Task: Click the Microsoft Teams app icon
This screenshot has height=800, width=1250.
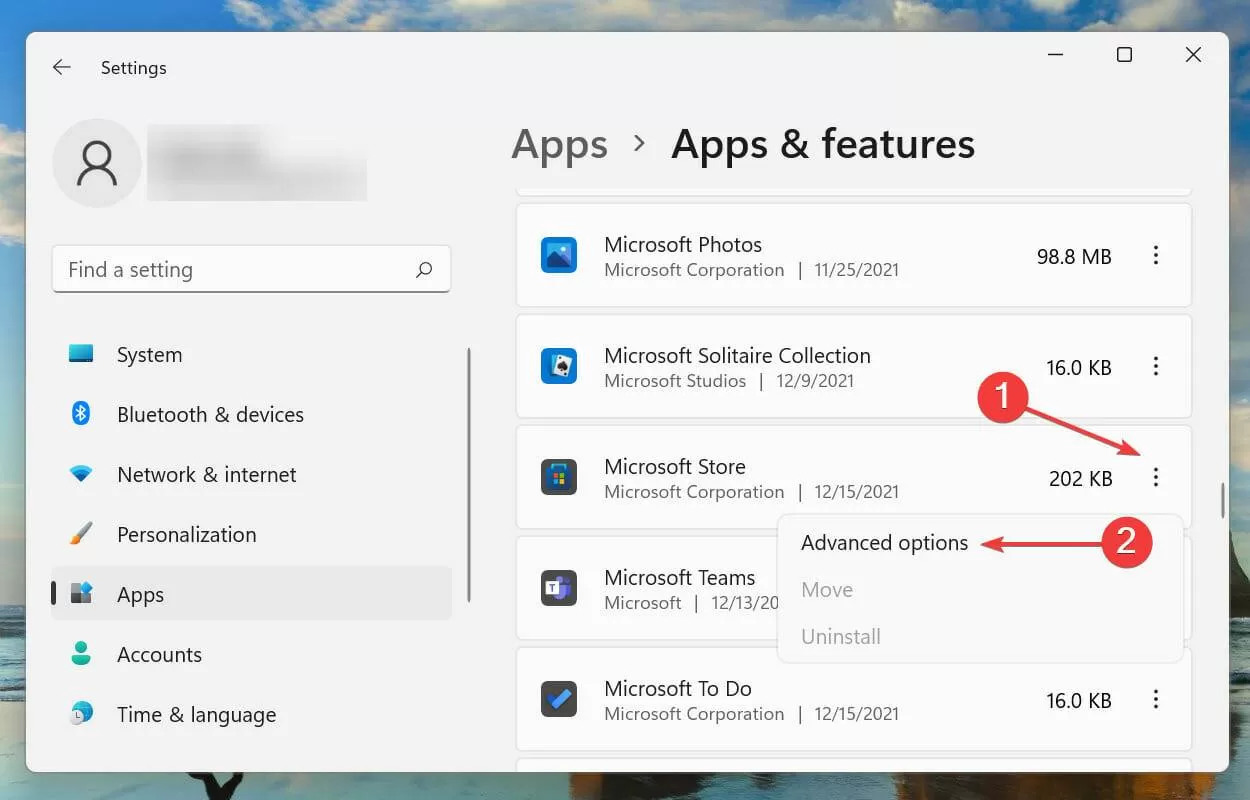Action: (559, 588)
